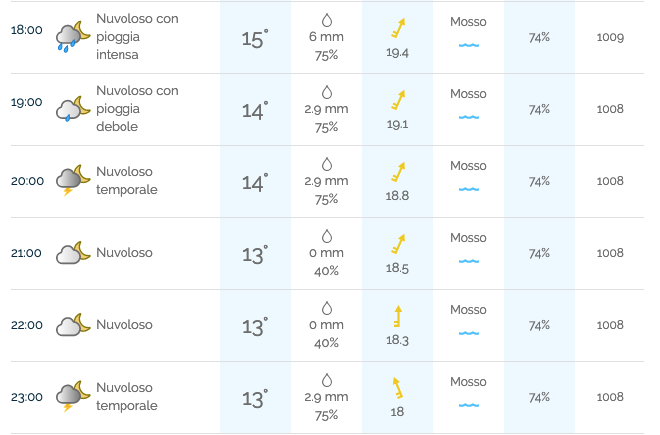Viewport: 660px width, 435px height.
Task: Click the upward wind arrow above 18.3
Action: pyautogui.click(x=398, y=316)
